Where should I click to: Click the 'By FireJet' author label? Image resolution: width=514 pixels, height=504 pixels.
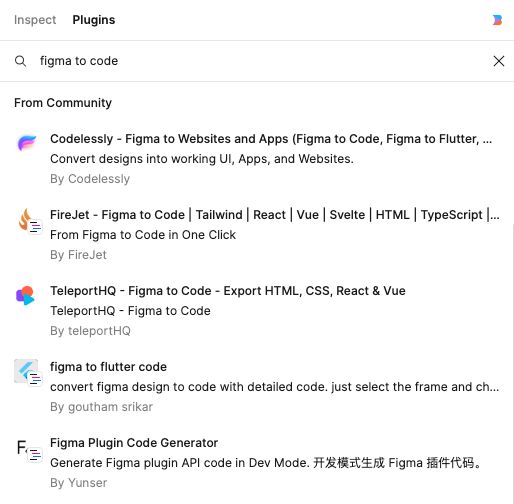[x=78, y=255]
